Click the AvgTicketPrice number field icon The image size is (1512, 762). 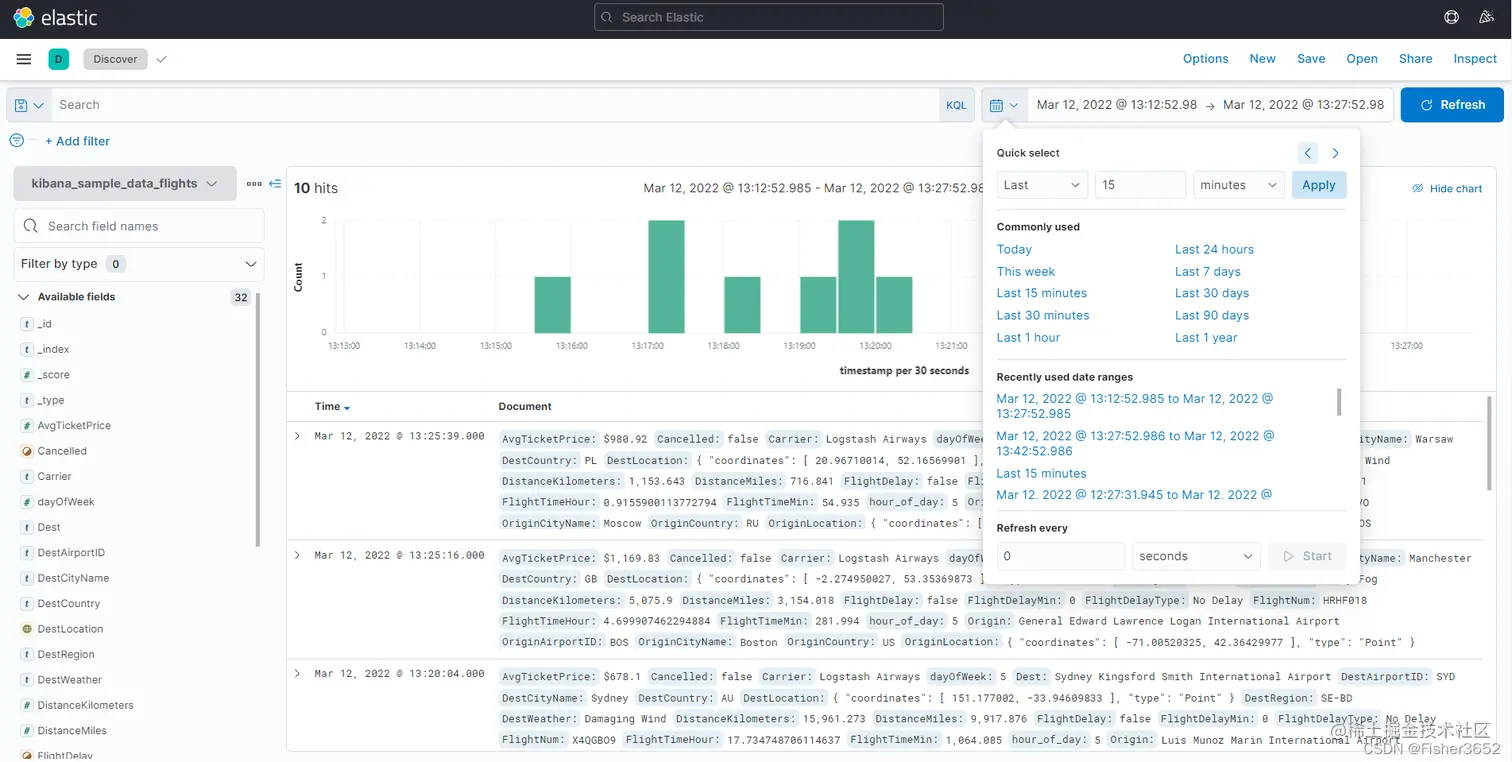click(27, 426)
